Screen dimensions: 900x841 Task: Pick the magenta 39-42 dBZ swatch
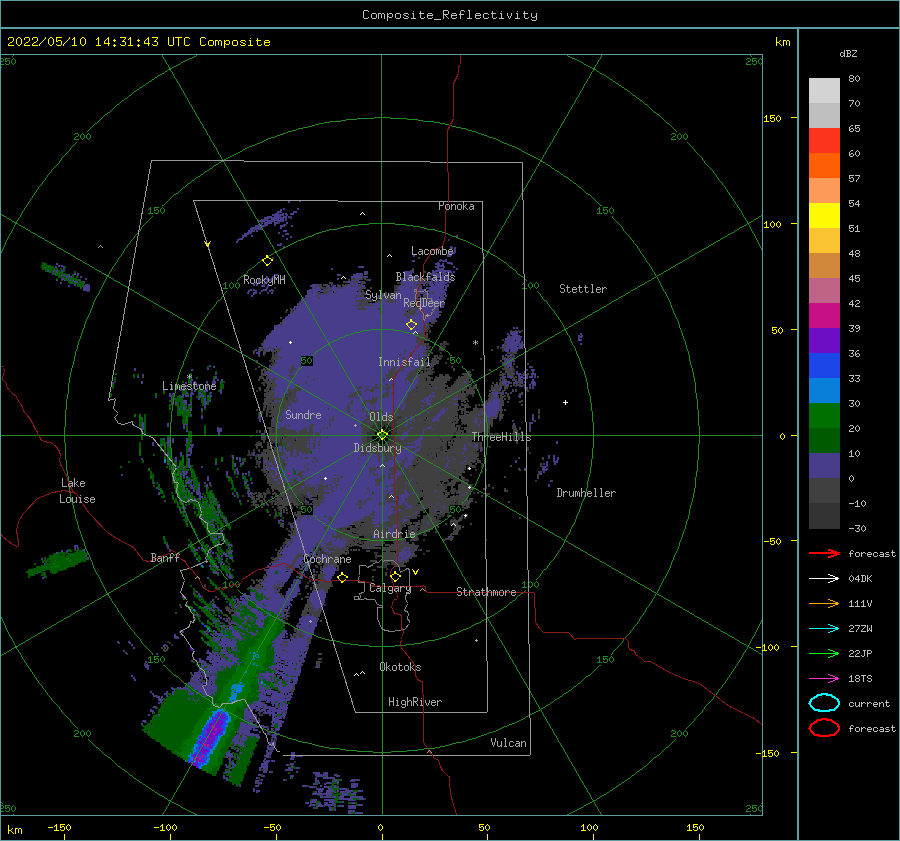pos(824,315)
